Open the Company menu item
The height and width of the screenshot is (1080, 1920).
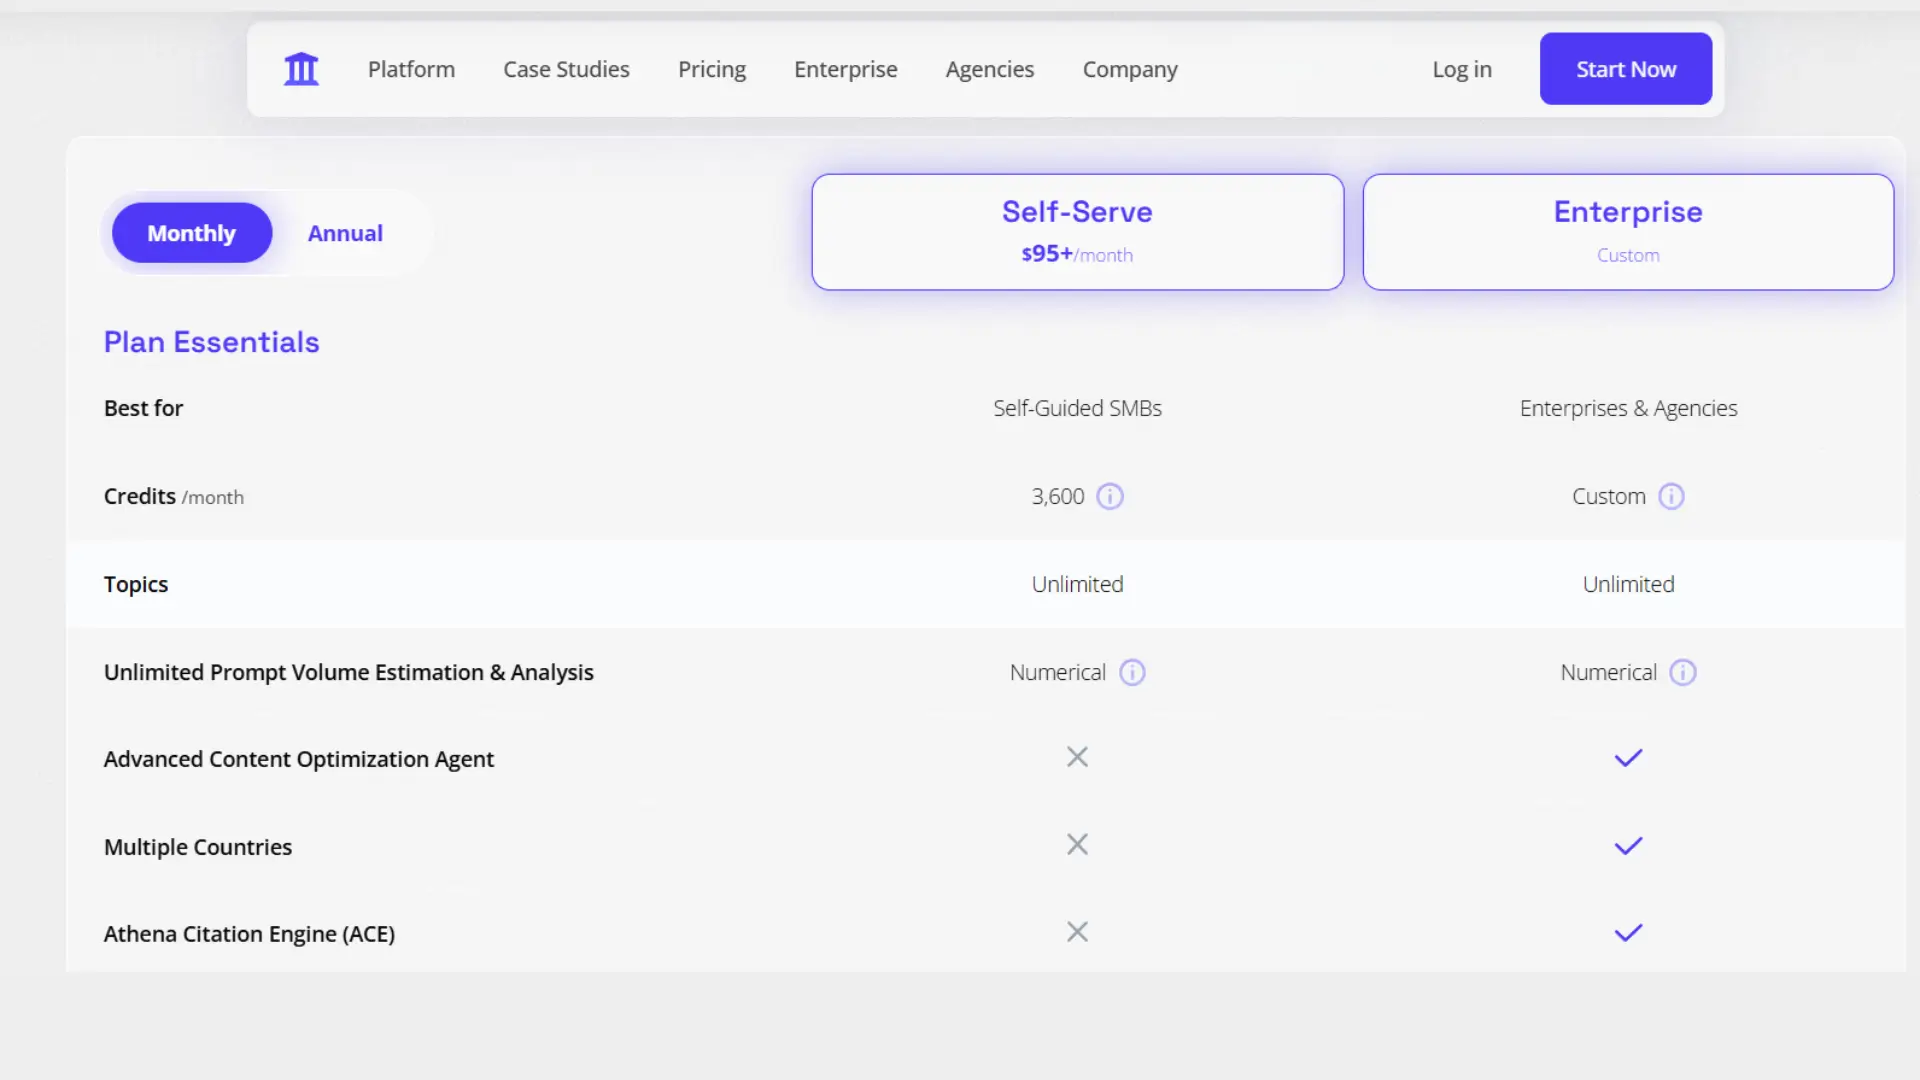(x=1130, y=69)
